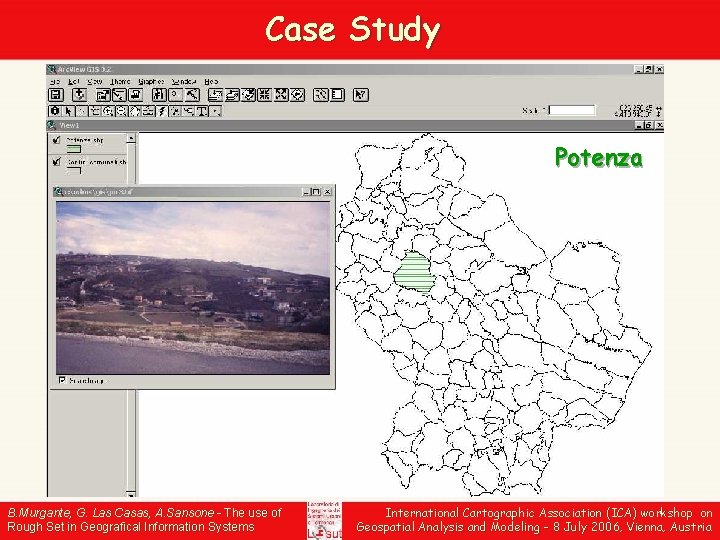
Task: Click the View1 window title icon
Action: pyautogui.click(x=51, y=125)
